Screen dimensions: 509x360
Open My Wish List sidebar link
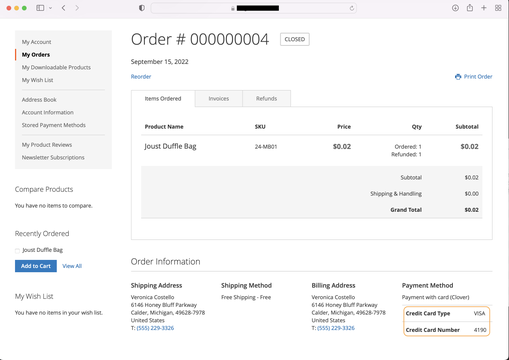tap(38, 80)
